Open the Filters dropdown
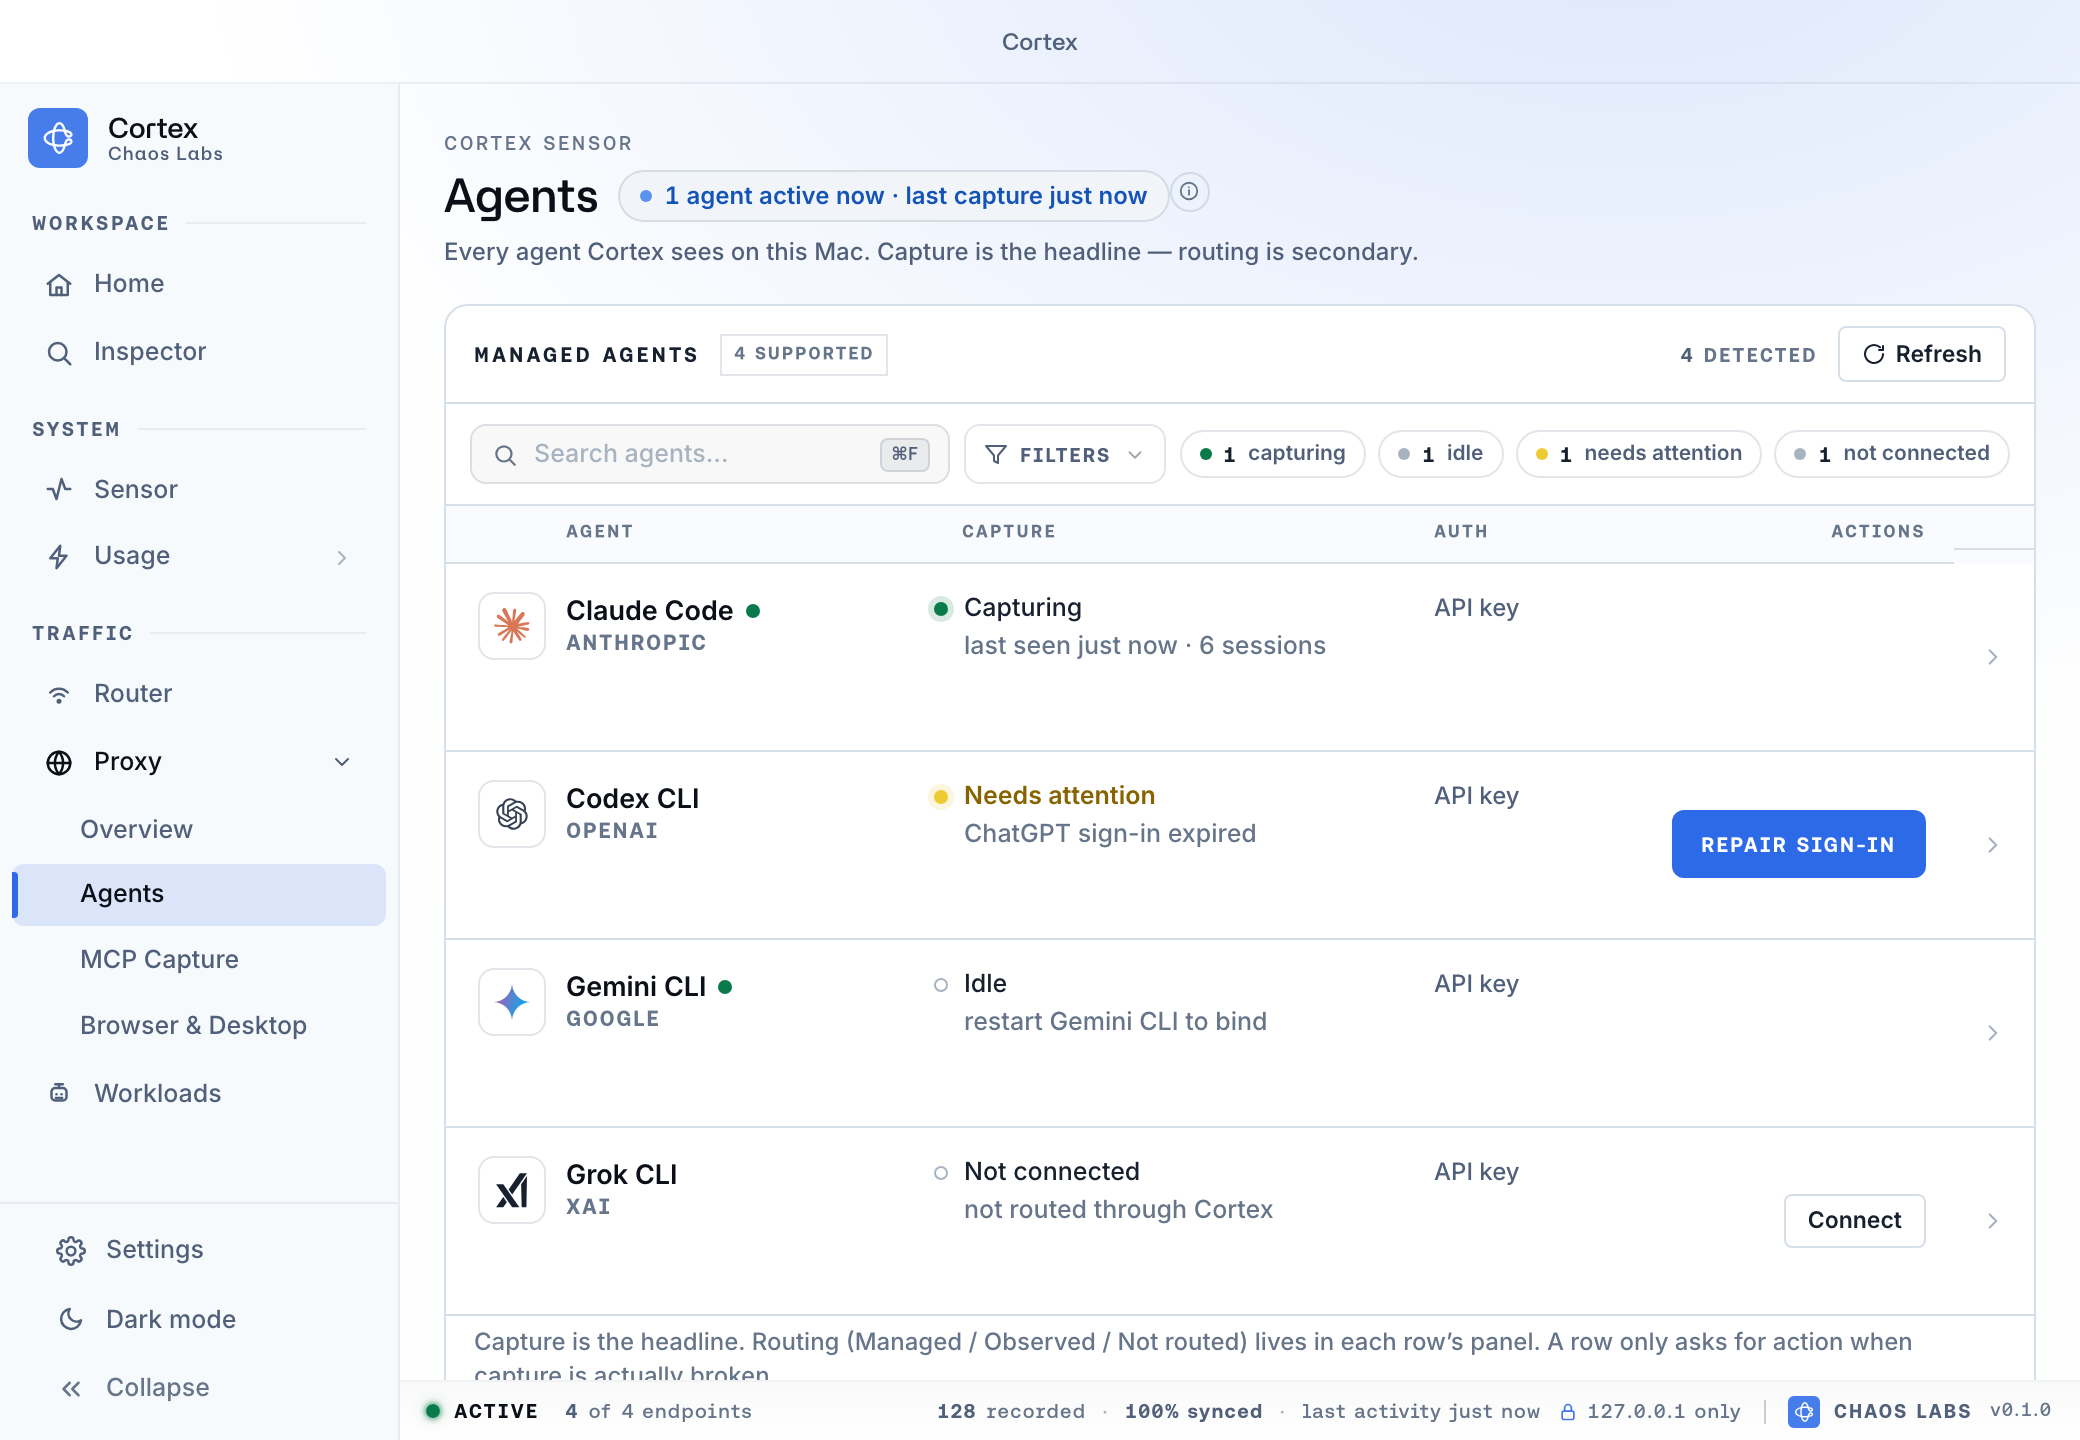 click(x=1065, y=454)
